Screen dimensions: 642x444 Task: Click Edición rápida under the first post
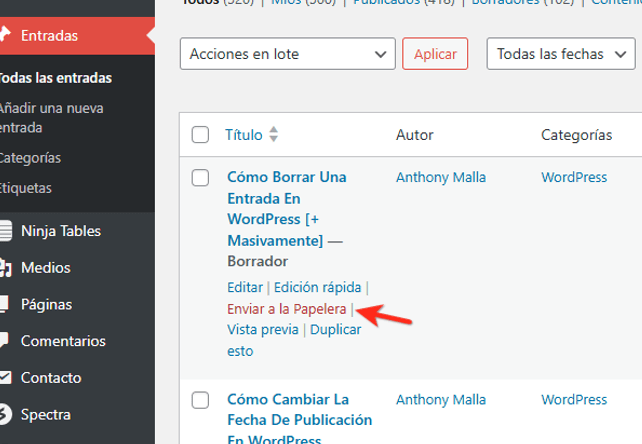[317, 288]
